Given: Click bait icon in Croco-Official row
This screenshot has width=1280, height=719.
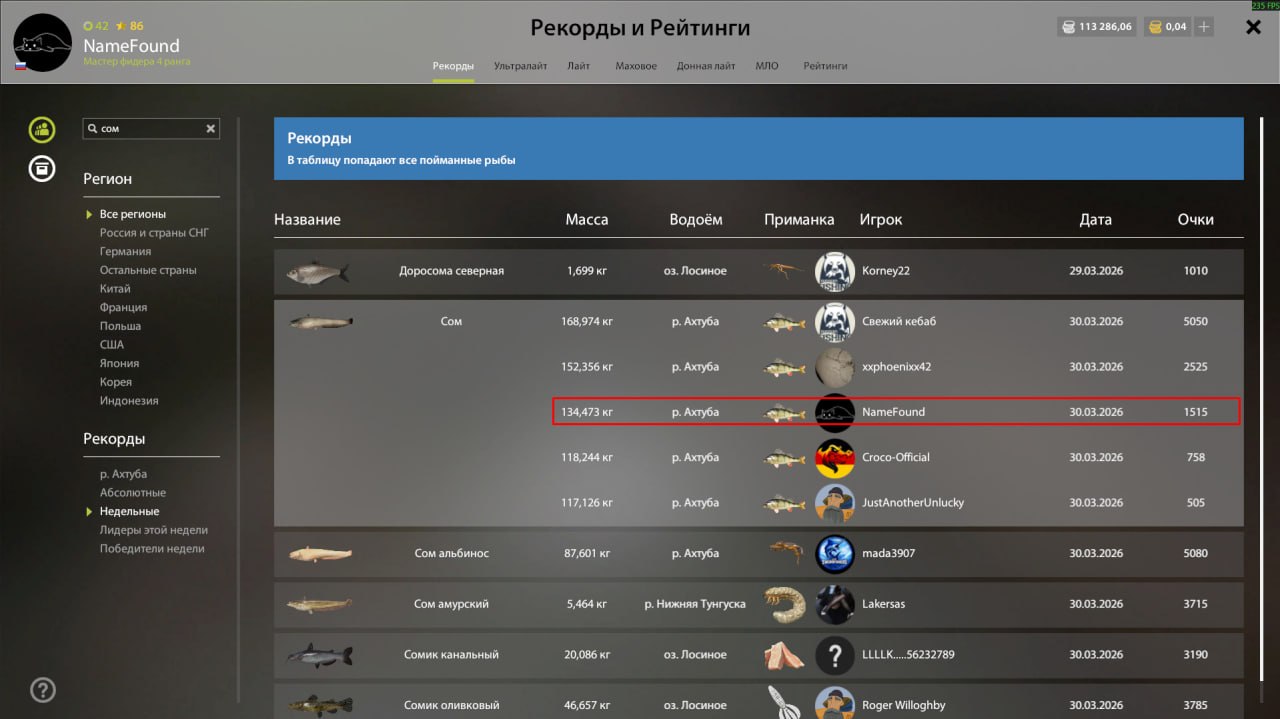Looking at the screenshot, I should (x=785, y=458).
